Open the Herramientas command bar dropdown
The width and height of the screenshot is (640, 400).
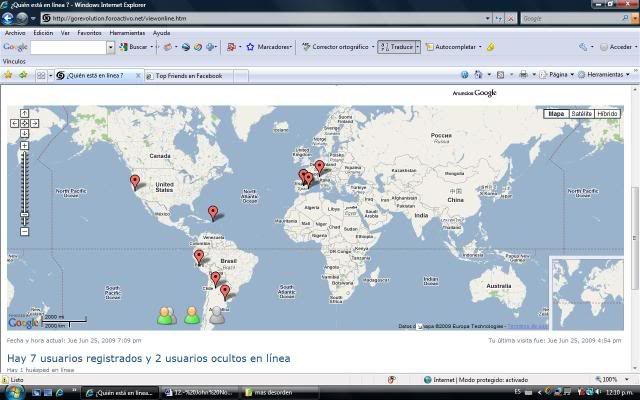pos(604,75)
